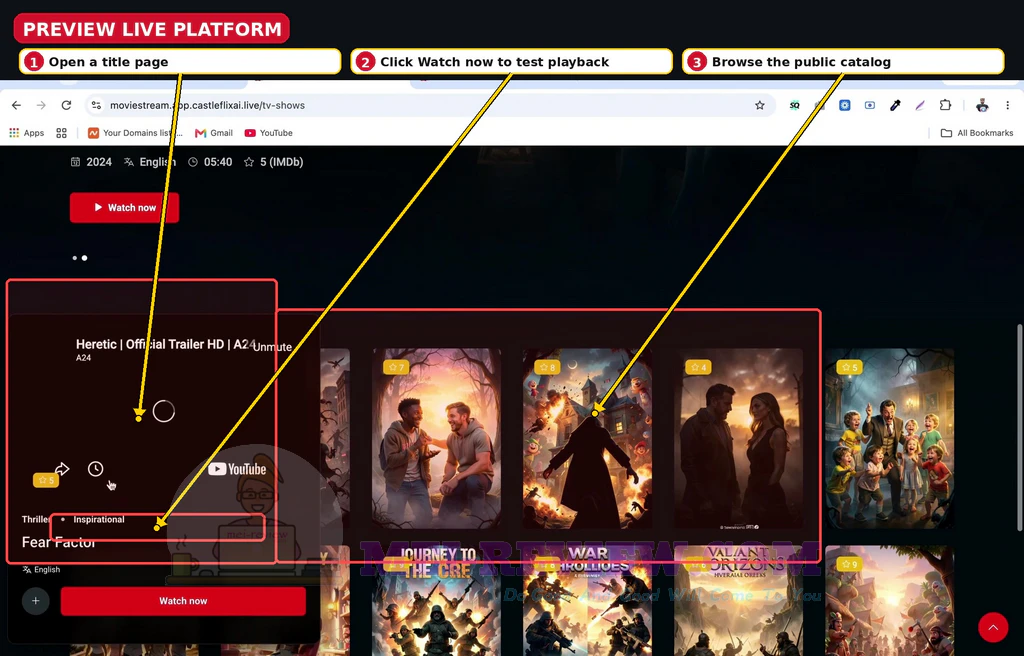Click the Watch later clock icon
This screenshot has height=656, width=1024.
[x=95, y=468]
